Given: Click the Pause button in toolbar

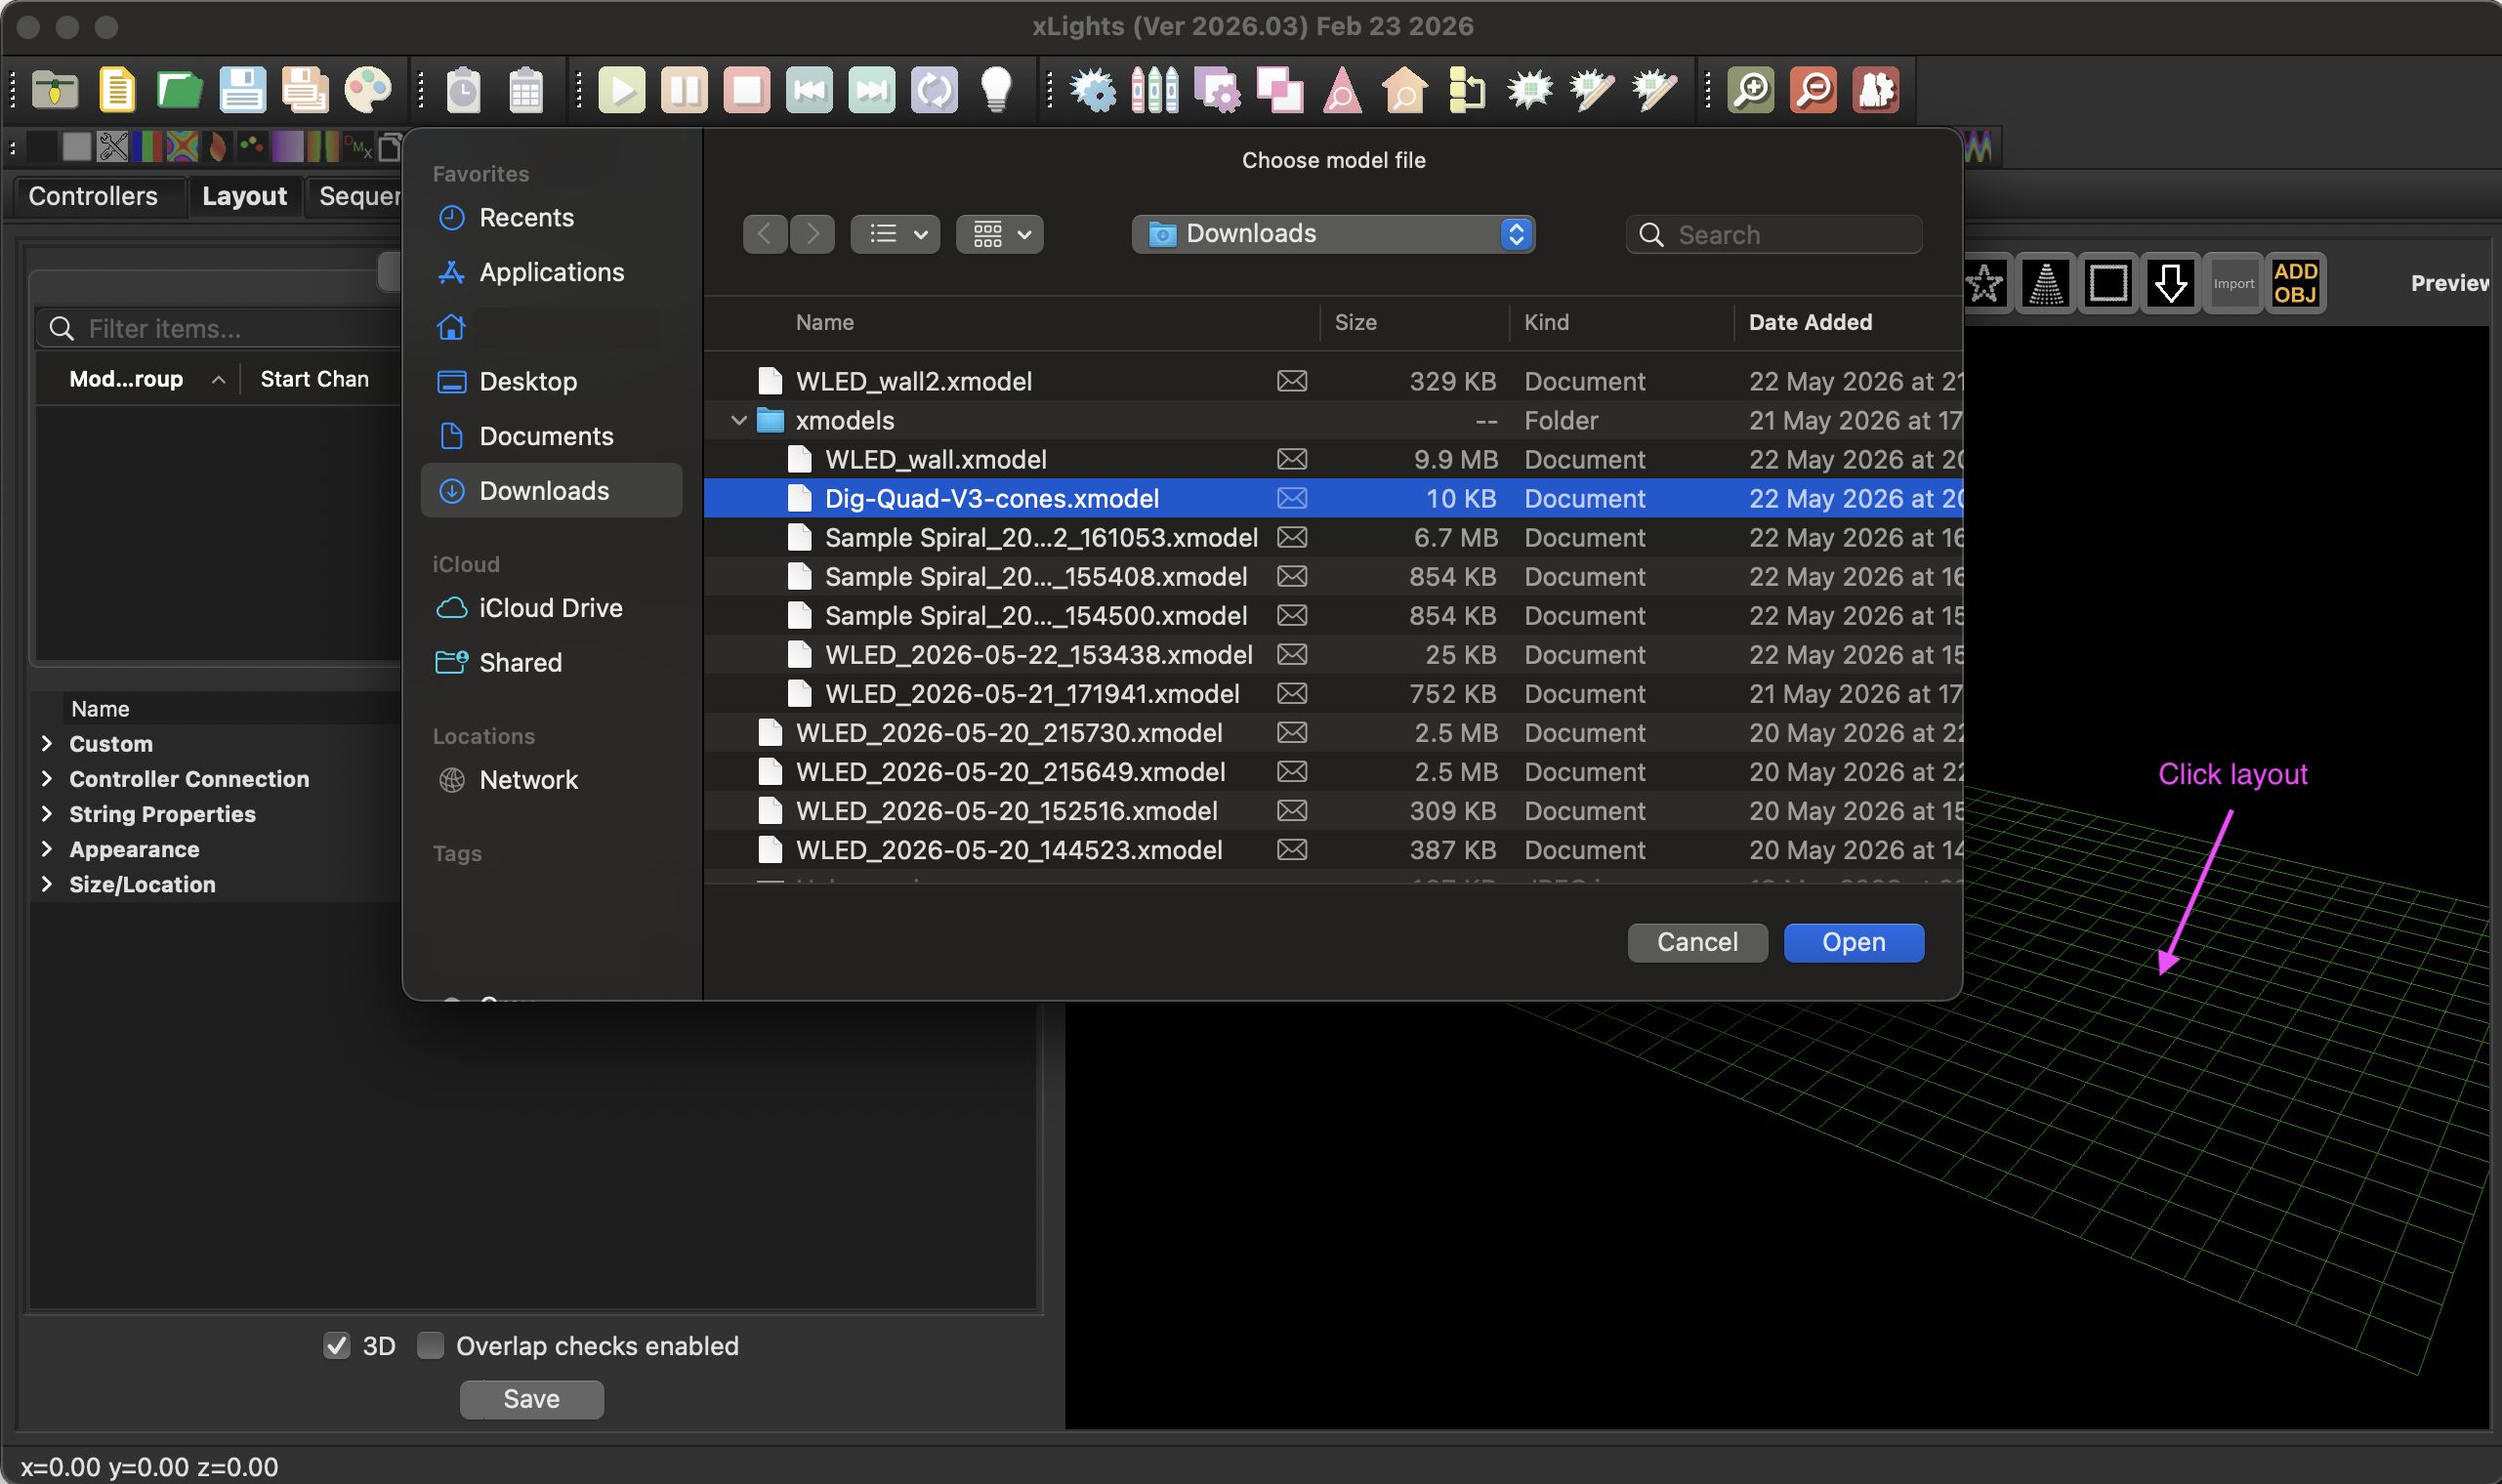Looking at the screenshot, I should [x=684, y=91].
